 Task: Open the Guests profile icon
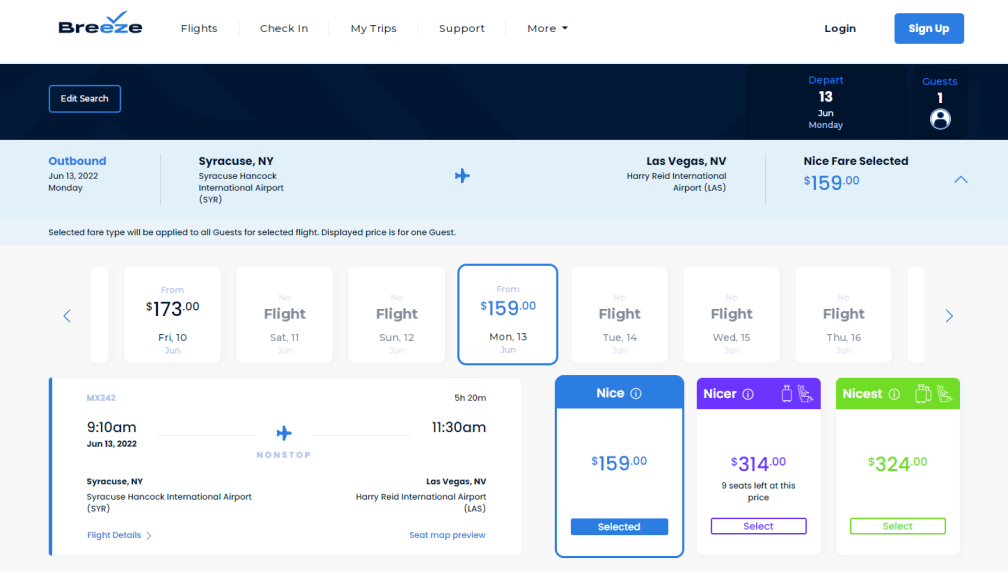940,119
